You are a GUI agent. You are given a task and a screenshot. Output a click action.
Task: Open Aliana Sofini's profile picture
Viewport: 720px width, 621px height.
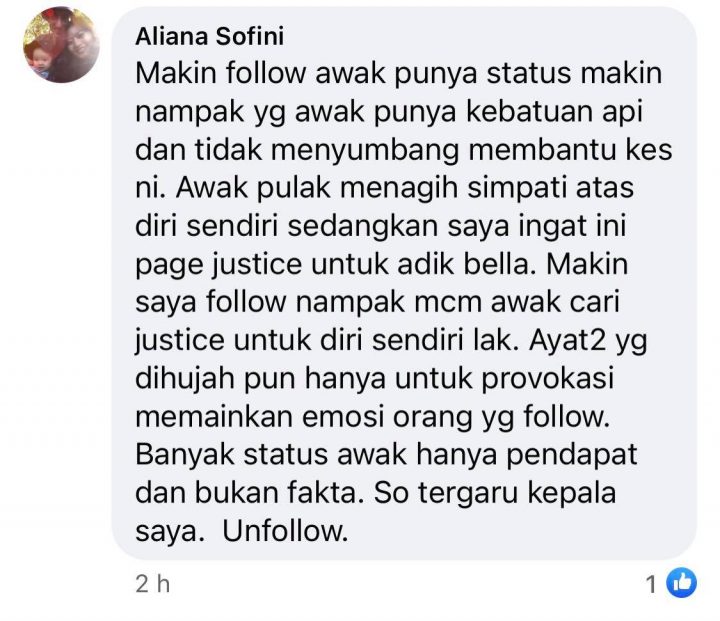[x=62, y=45]
